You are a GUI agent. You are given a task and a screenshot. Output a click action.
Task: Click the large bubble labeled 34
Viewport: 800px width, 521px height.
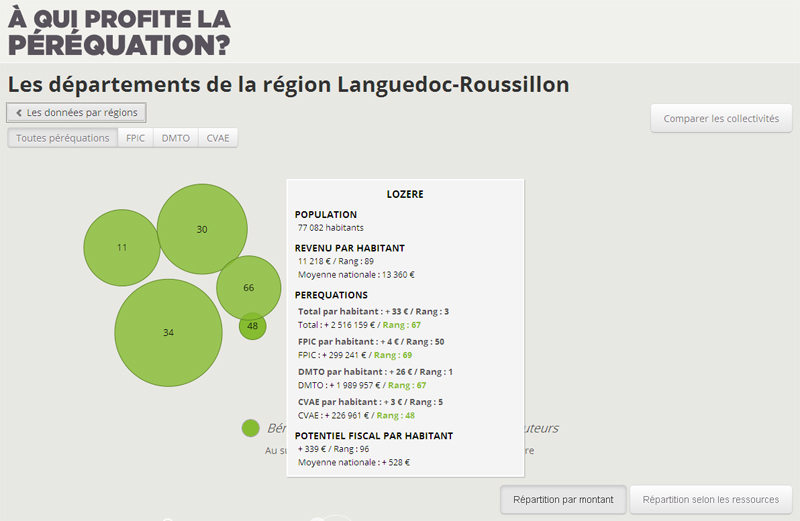[x=168, y=332]
